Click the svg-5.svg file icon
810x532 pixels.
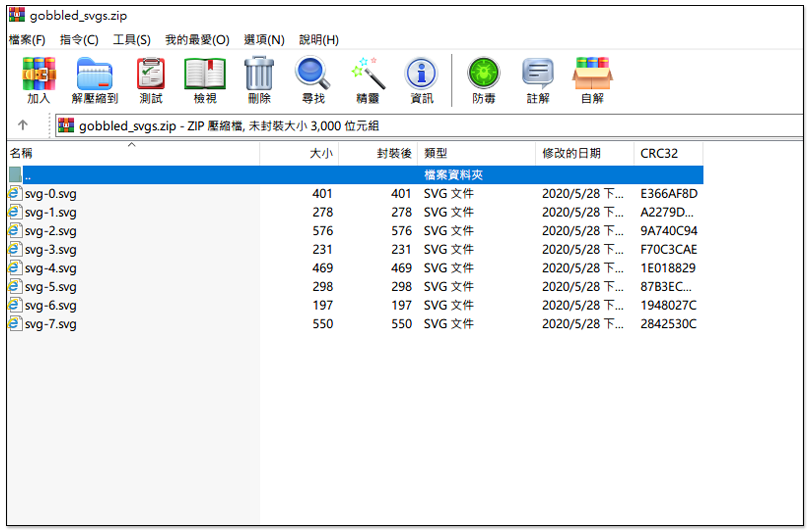(x=15, y=287)
